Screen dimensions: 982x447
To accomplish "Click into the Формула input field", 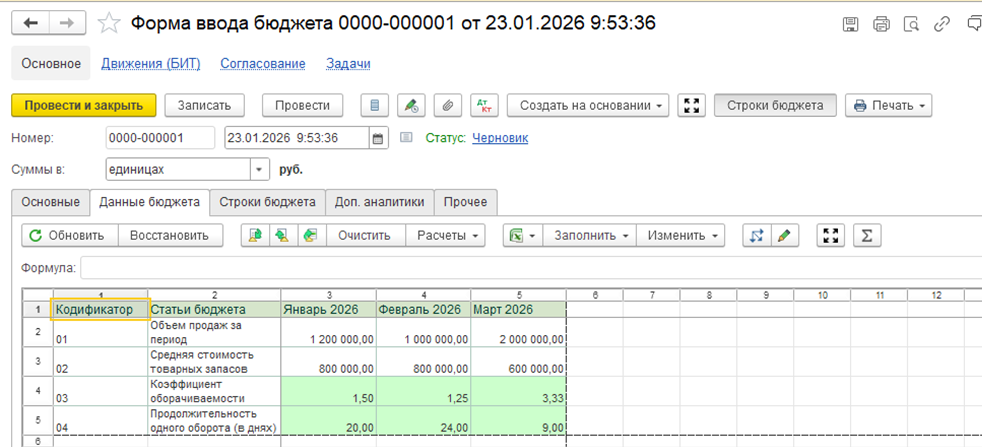I will pyautogui.click(x=530, y=268).
